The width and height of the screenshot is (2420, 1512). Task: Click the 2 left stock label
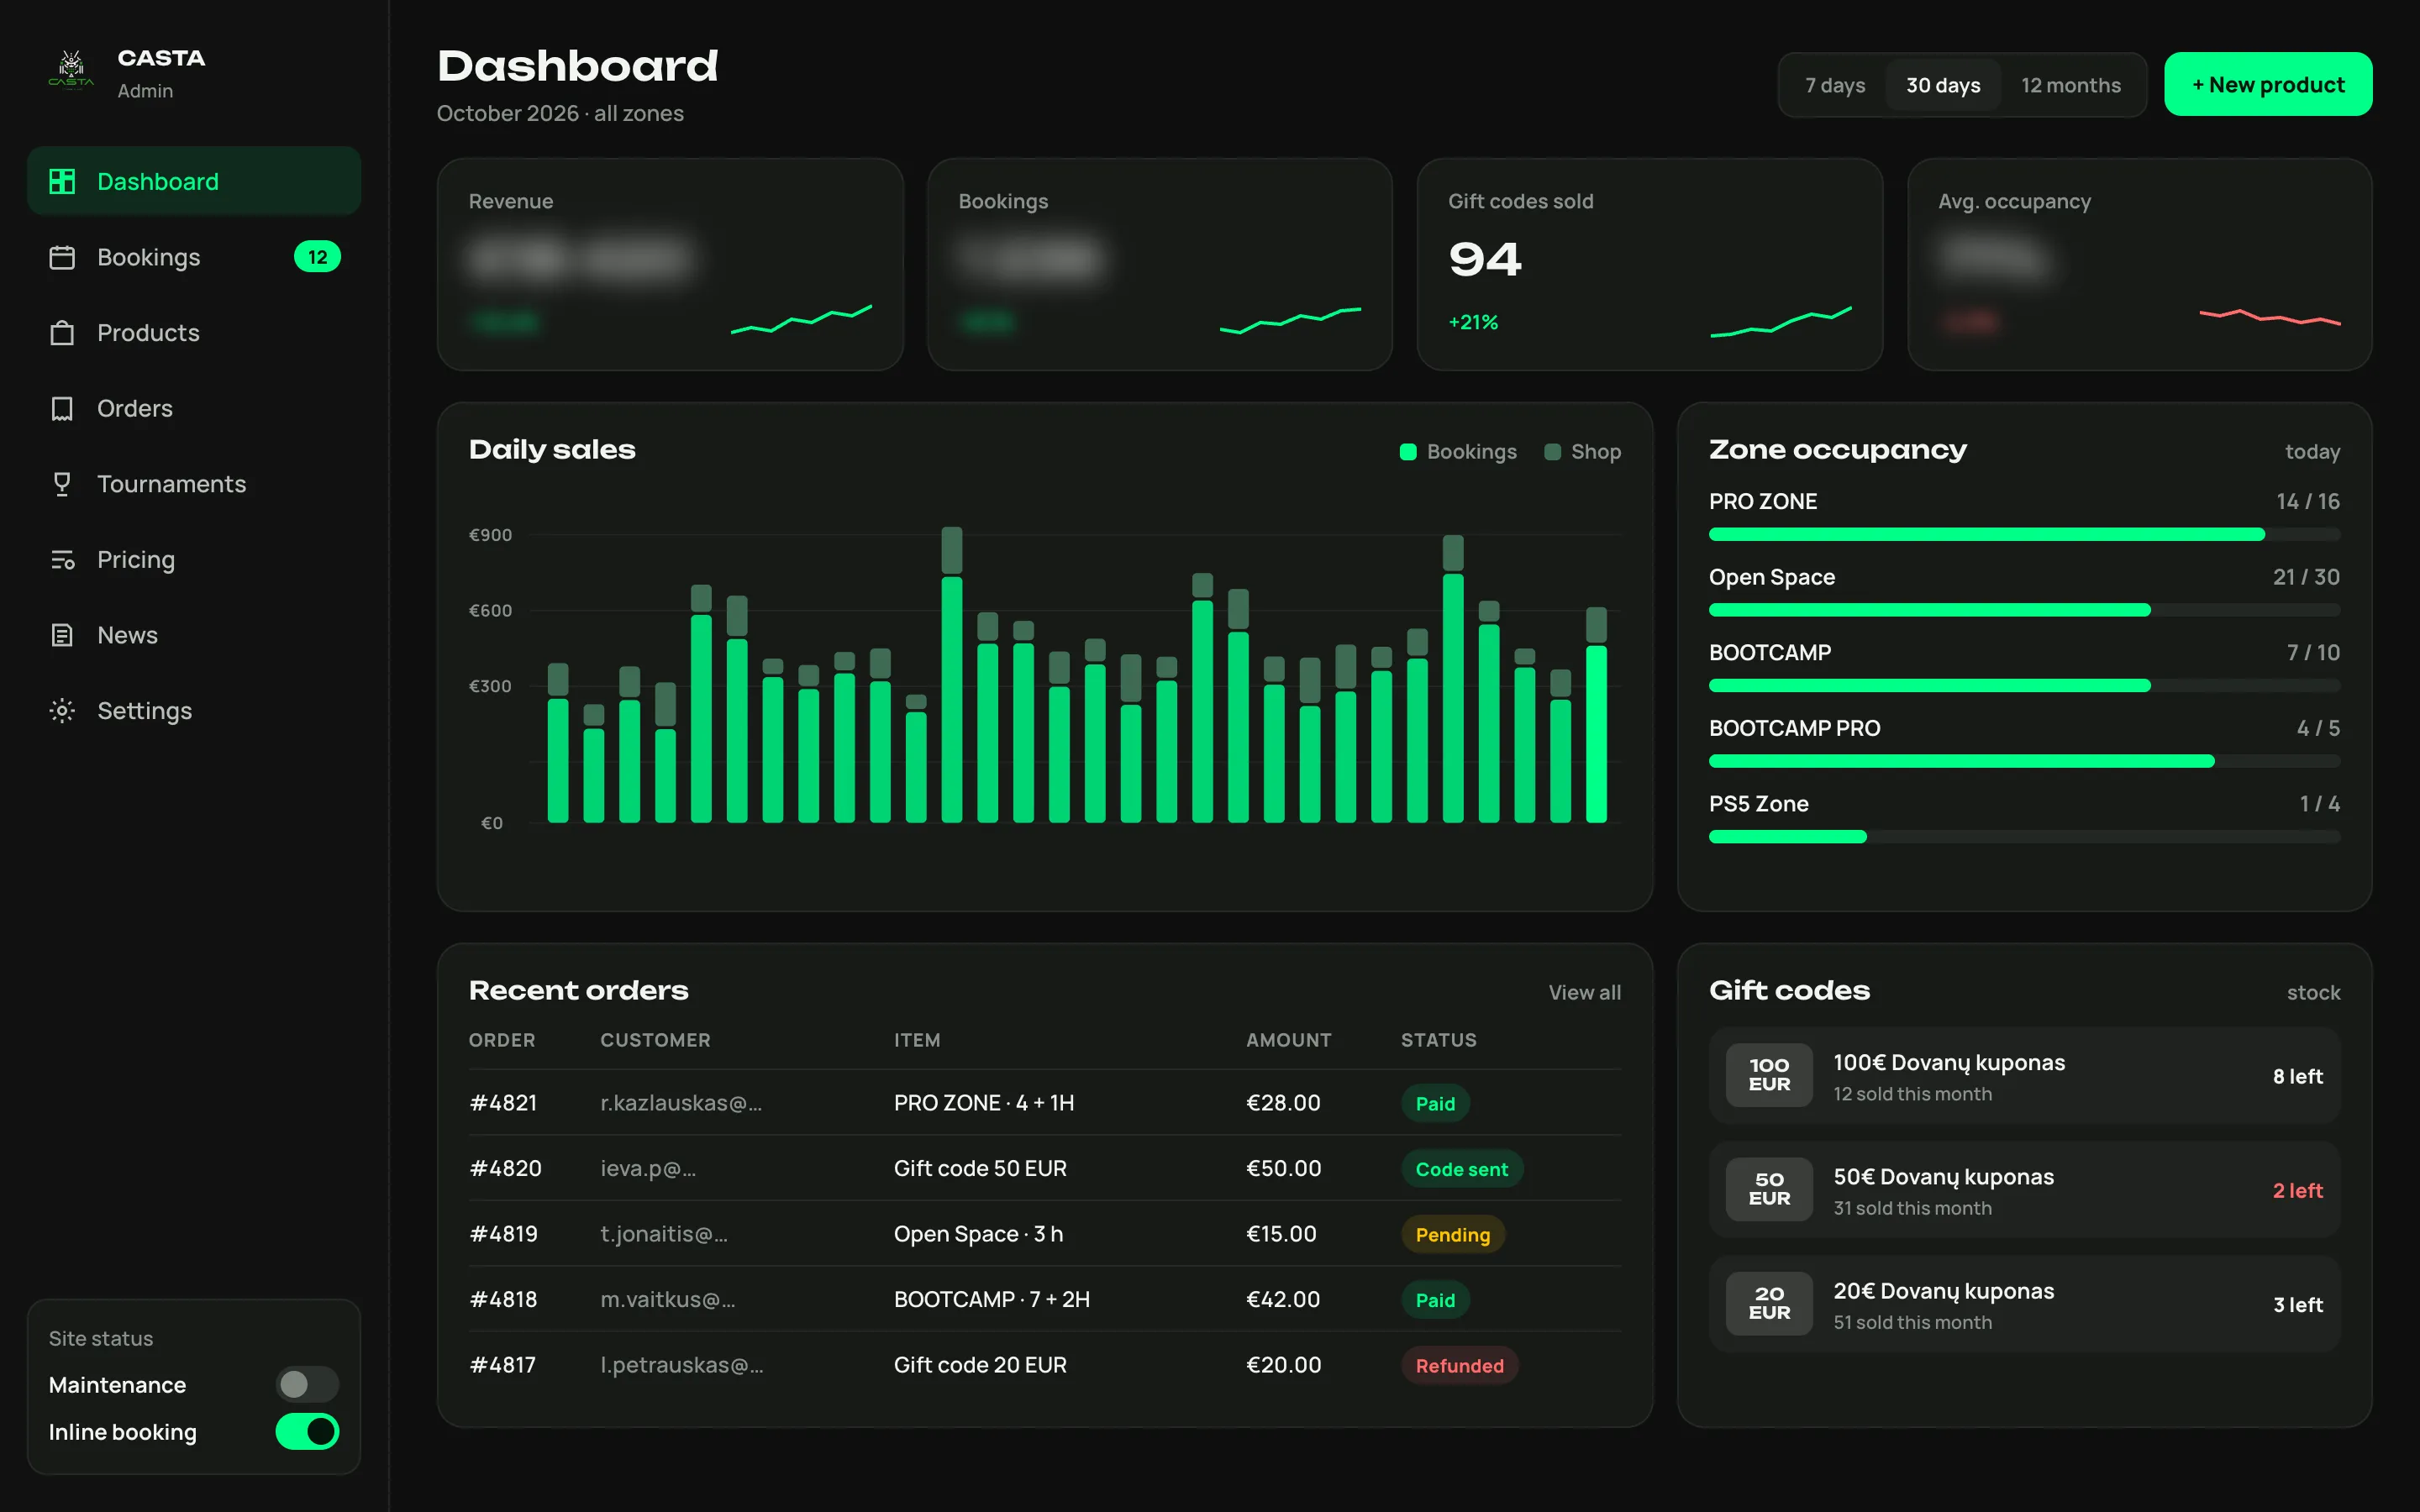(x=2298, y=1190)
